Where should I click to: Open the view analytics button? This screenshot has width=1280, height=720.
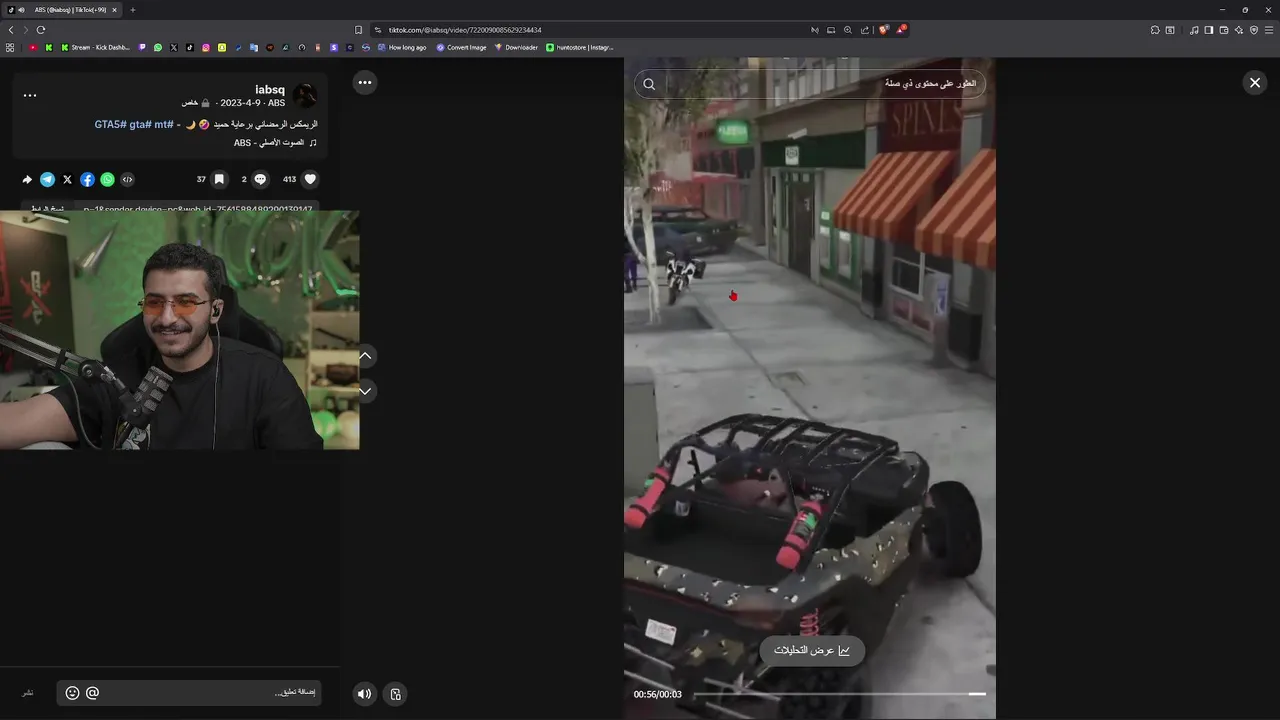click(x=812, y=650)
